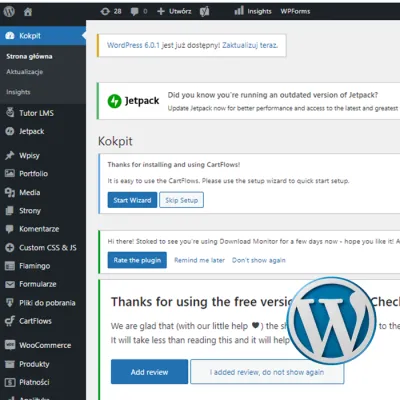400x400 pixels.
Task: Click the Pliki do pobrania download icon
Action: pos(10,302)
